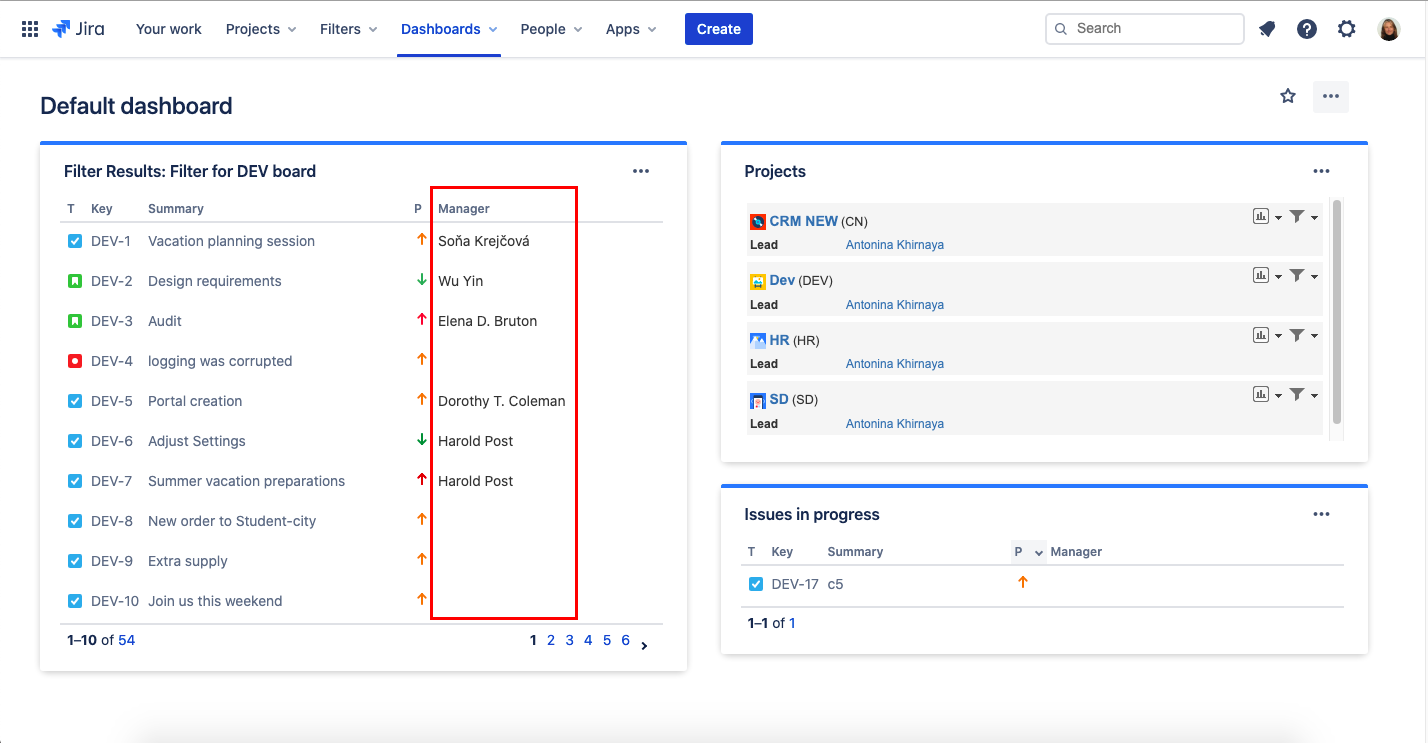Viewport: 1428px width, 743px height.
Task: Open the settings gear icon
Action: pyautogui.click(x=1347, y=29)
